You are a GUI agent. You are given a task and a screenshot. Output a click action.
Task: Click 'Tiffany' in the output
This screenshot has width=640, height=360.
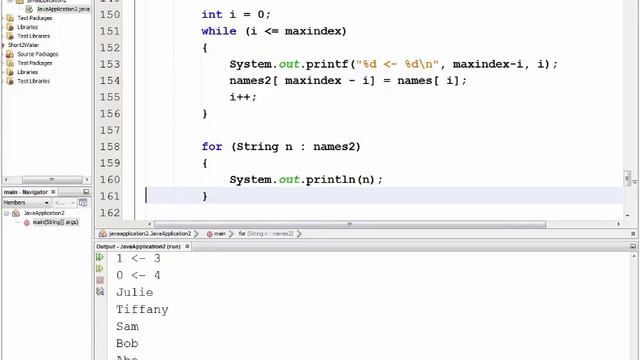coord(142,310)
